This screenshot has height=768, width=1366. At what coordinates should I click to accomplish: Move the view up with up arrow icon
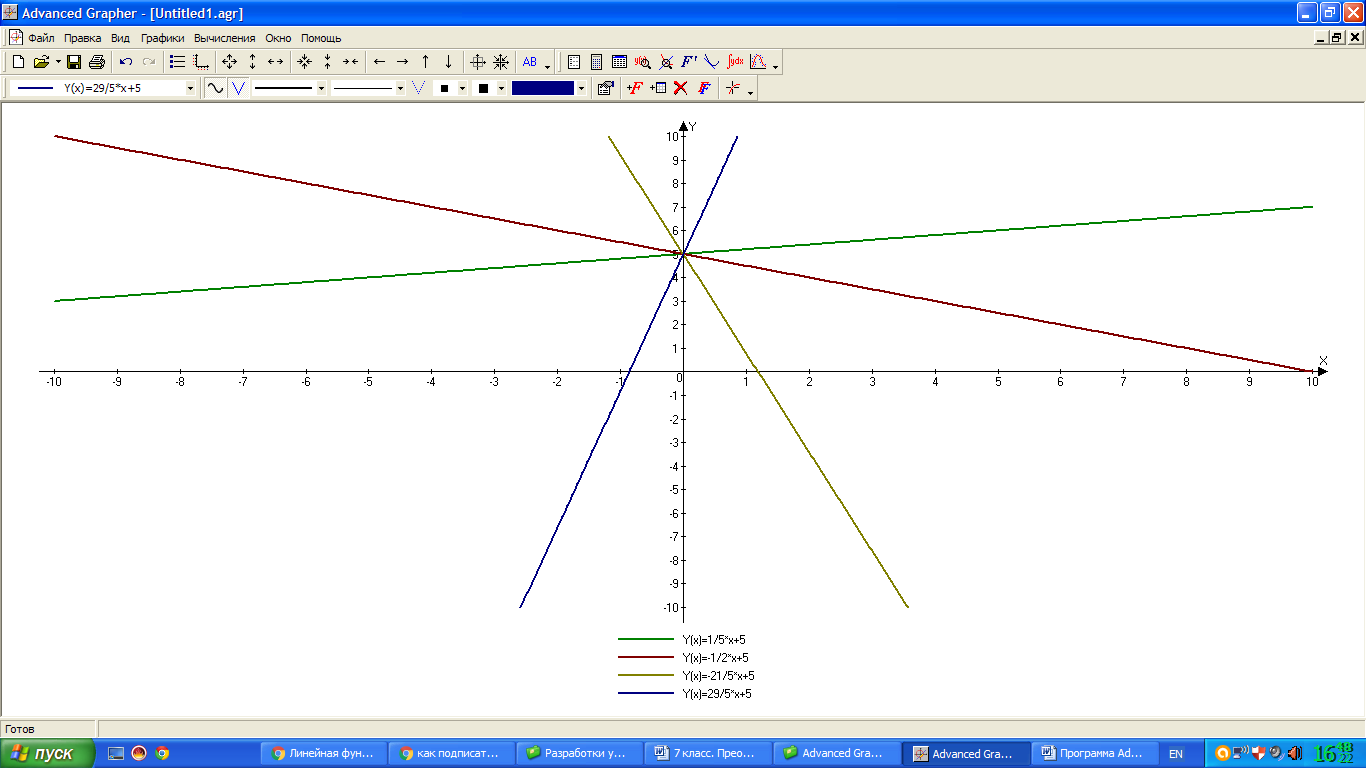coord(426,62)
